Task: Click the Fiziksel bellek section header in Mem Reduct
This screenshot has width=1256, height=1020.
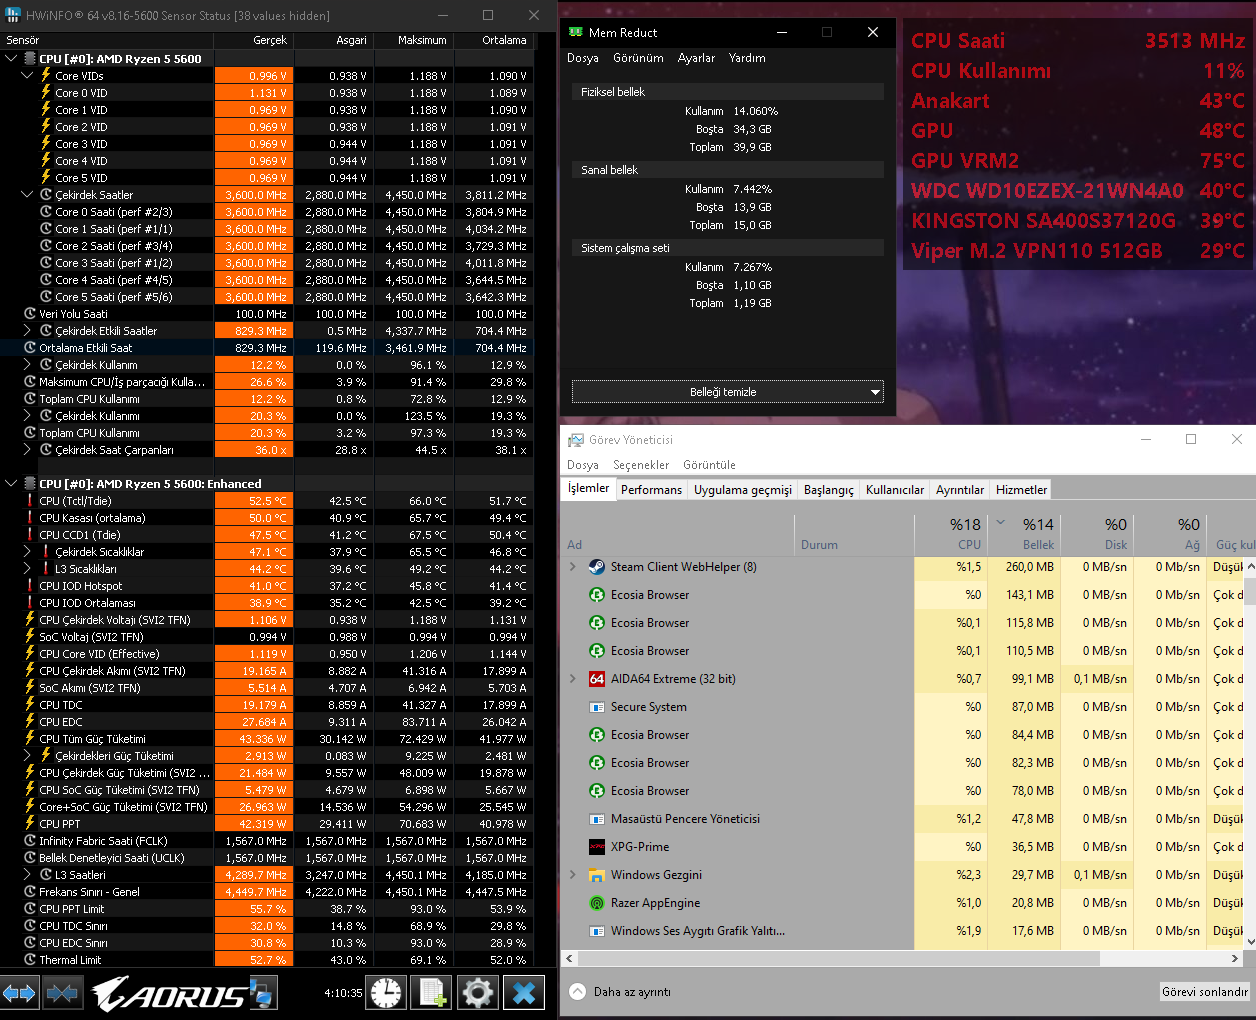Action: pos(727,92)
